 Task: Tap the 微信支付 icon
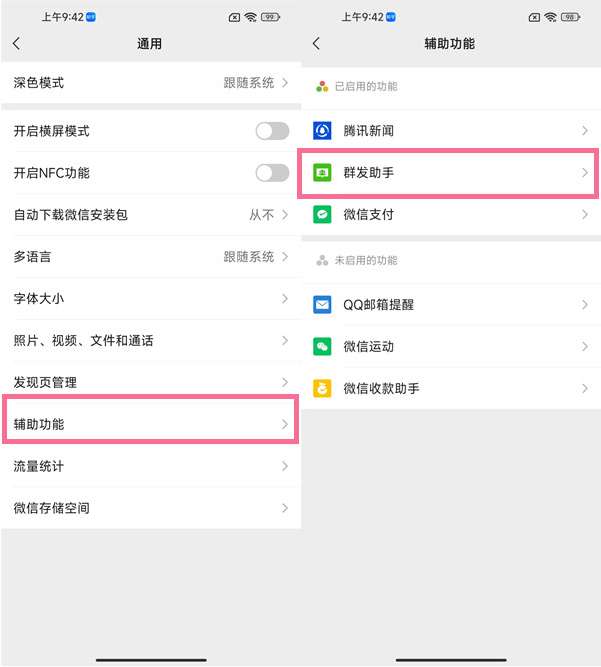(322, 215)
